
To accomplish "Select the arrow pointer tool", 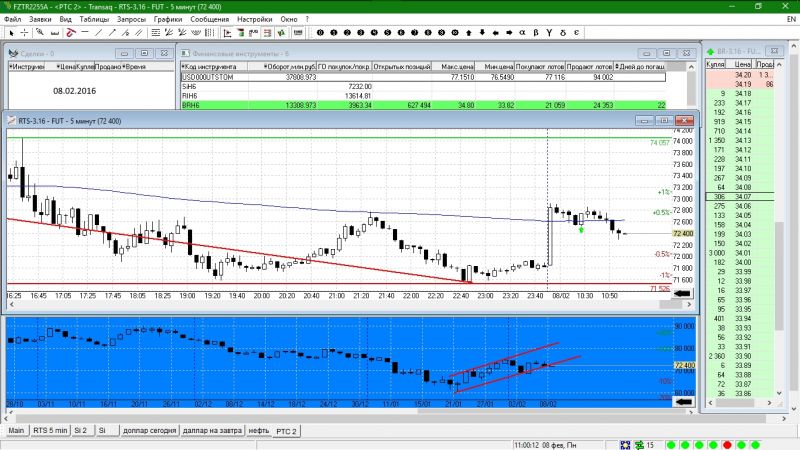I will point(11,33).
